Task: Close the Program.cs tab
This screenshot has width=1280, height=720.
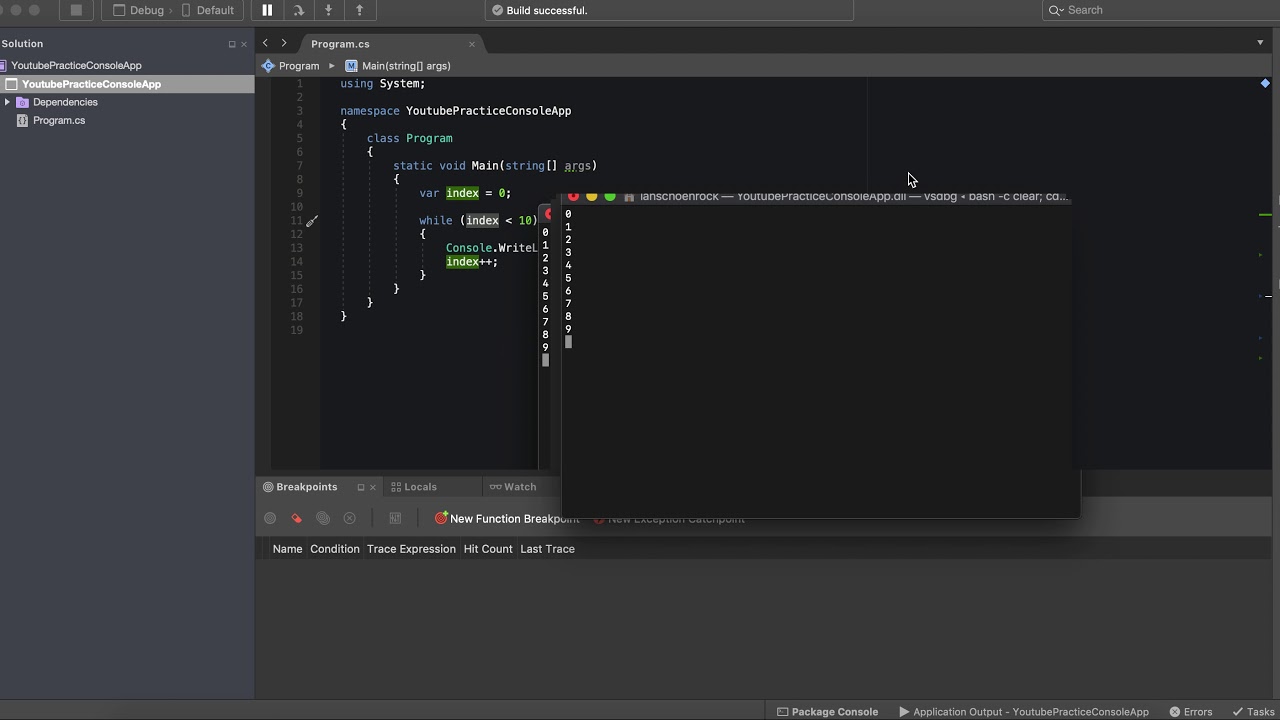Action: tap(472, 44)
